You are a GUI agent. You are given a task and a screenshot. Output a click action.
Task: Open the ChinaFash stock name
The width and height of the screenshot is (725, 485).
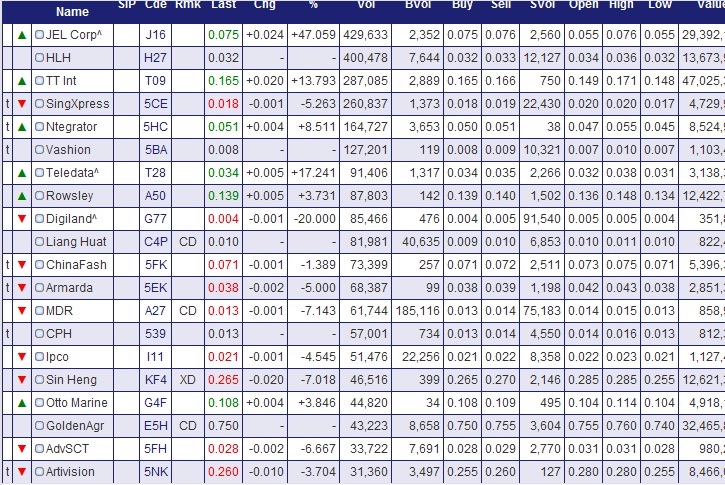pos(76,264)
